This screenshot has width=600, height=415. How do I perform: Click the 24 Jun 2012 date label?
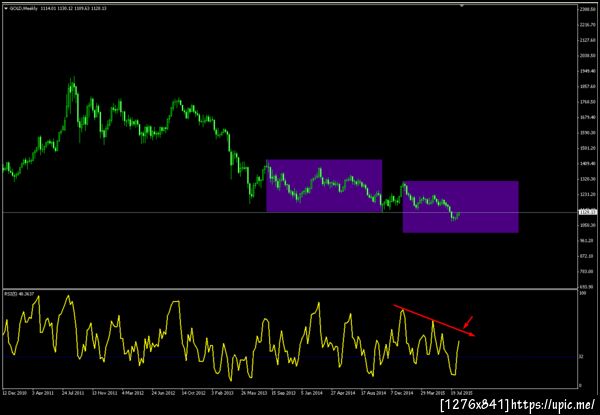[x=163, y=393]
